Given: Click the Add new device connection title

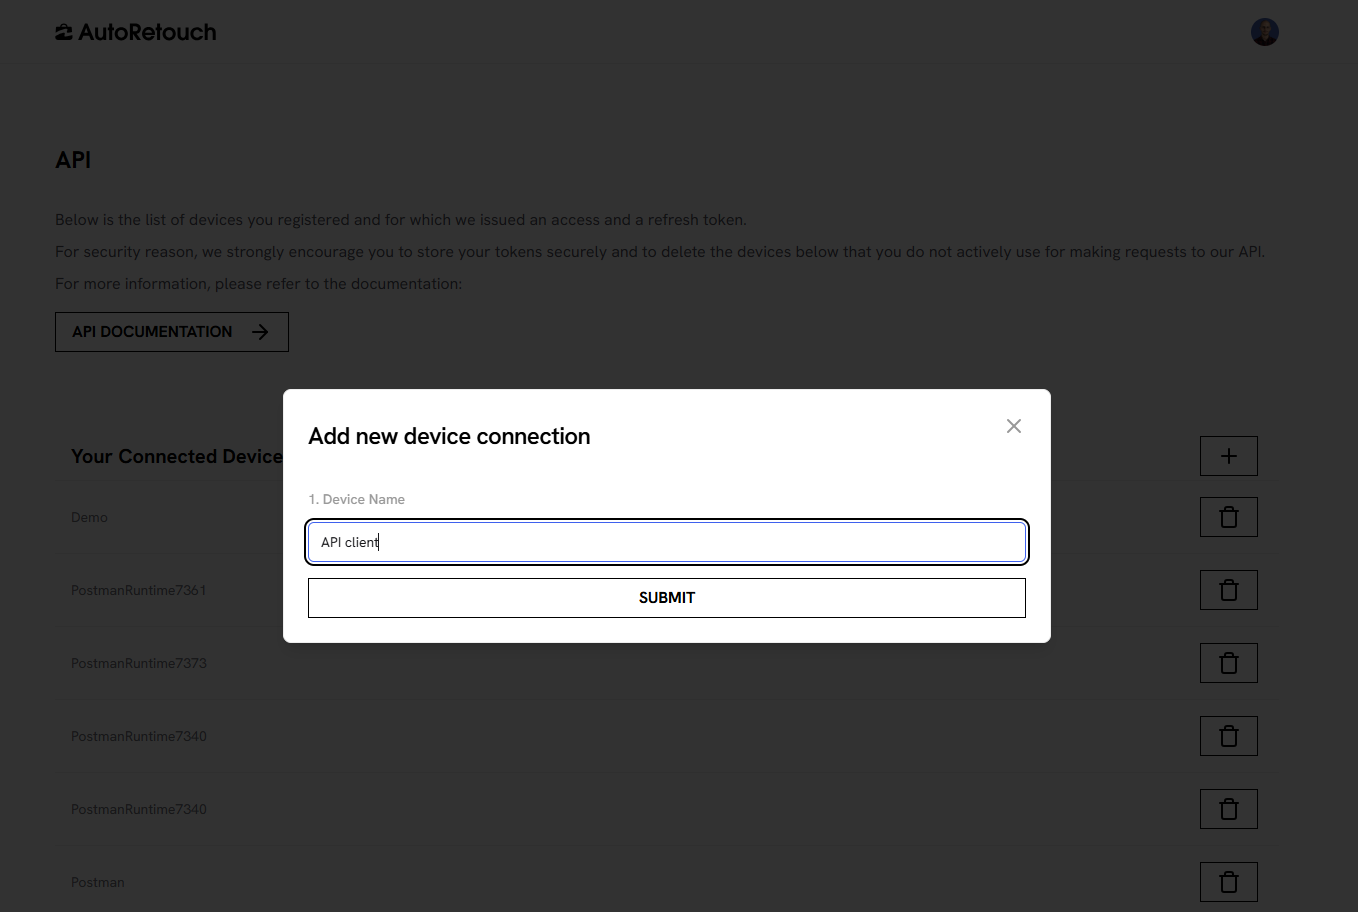Looking at the screenshot, I should click(449, 436).
